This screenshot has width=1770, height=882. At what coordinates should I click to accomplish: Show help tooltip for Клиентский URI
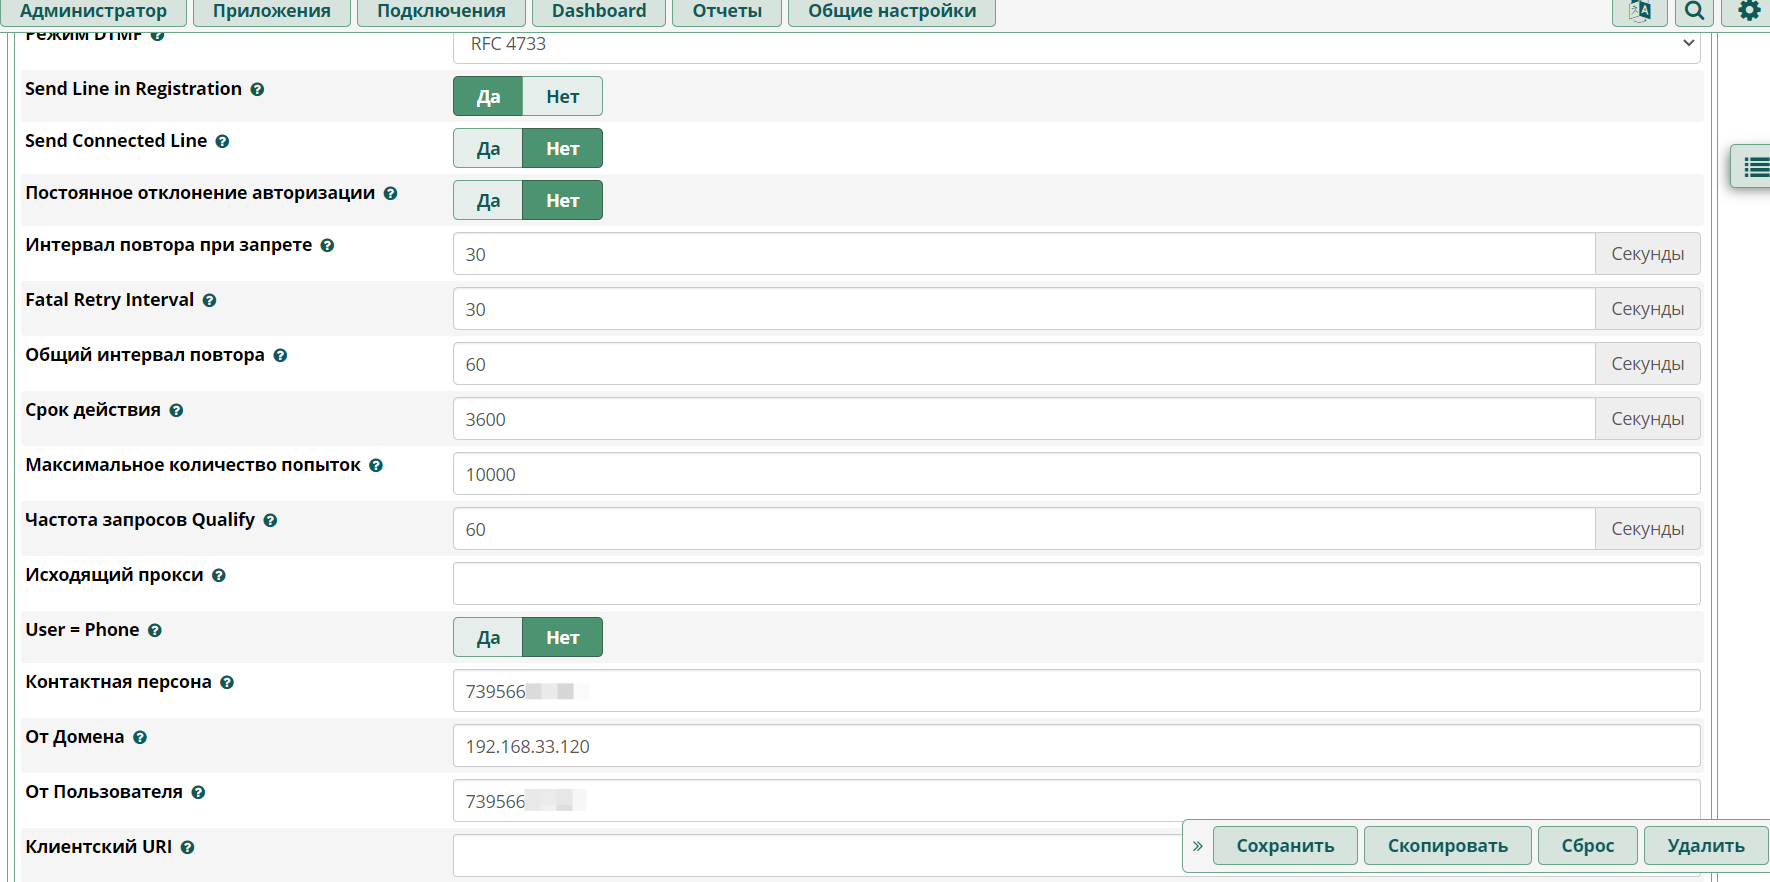point(187,848)
